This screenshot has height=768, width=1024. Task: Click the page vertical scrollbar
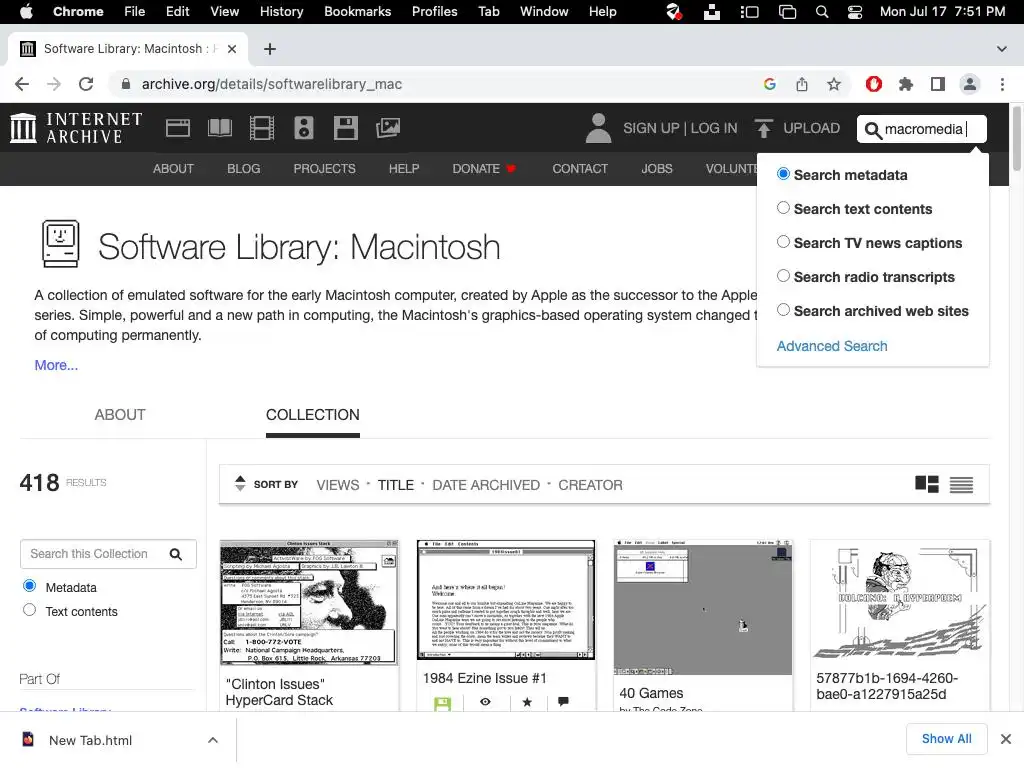(x=1016, y=140)
